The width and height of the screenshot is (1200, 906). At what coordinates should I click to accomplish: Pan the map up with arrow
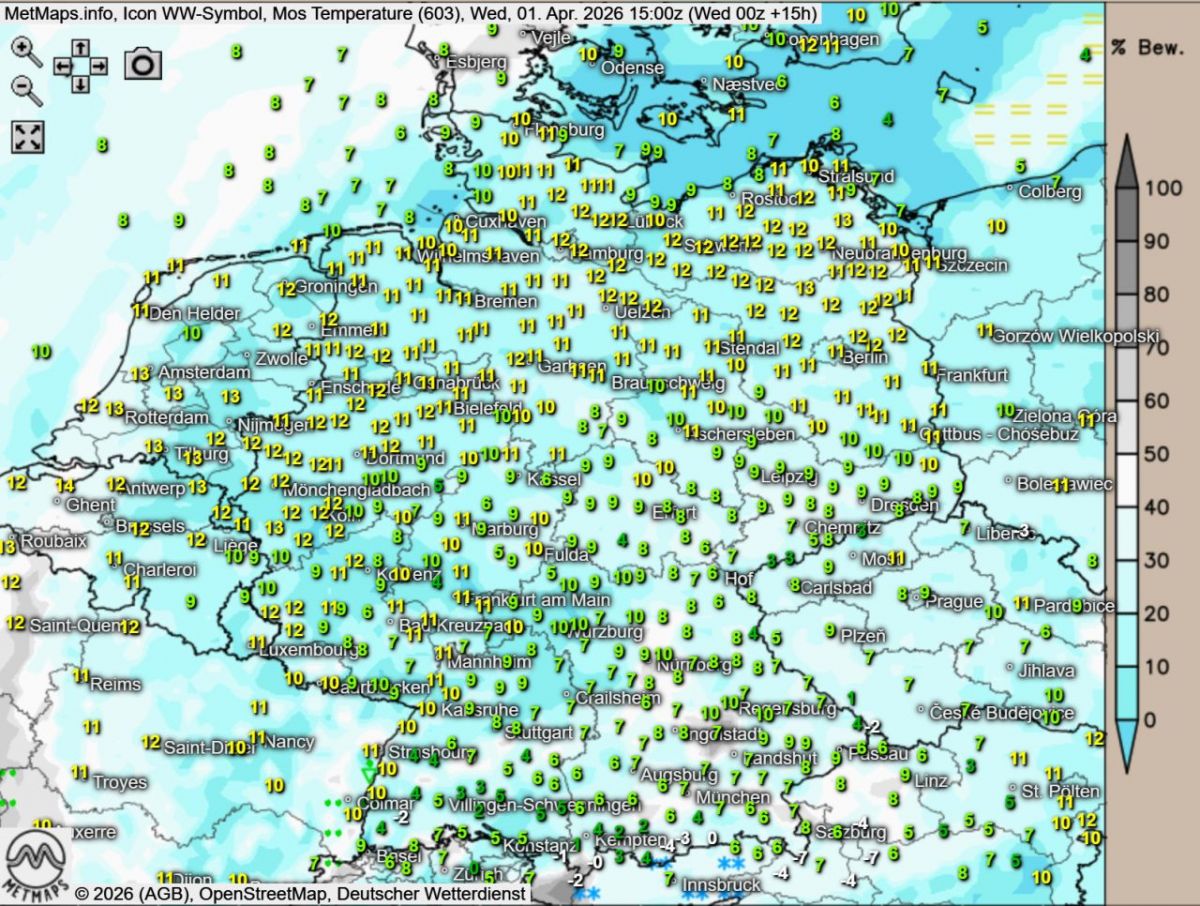pos(80,48)
